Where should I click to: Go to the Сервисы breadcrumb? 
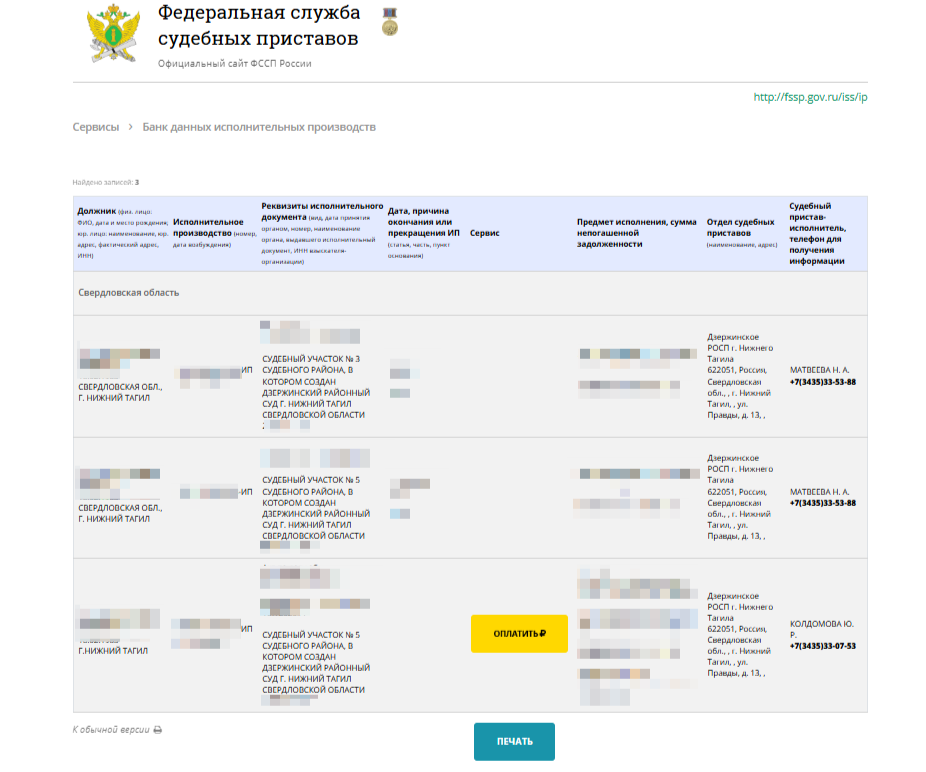click(96, 127)
